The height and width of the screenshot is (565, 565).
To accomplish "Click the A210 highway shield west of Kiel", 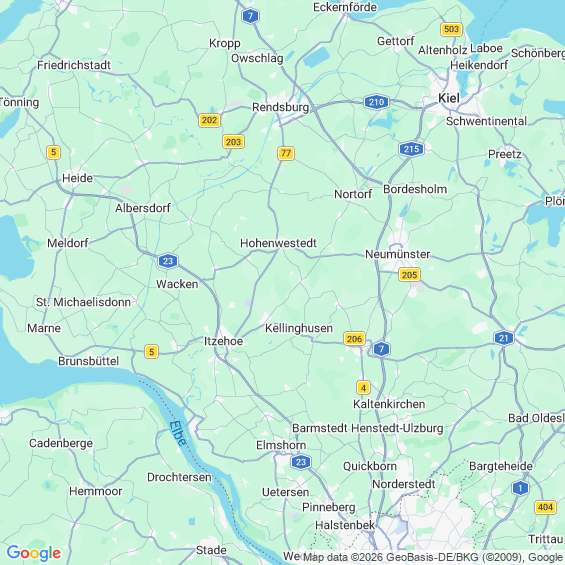I will click(x=376, y=102).
